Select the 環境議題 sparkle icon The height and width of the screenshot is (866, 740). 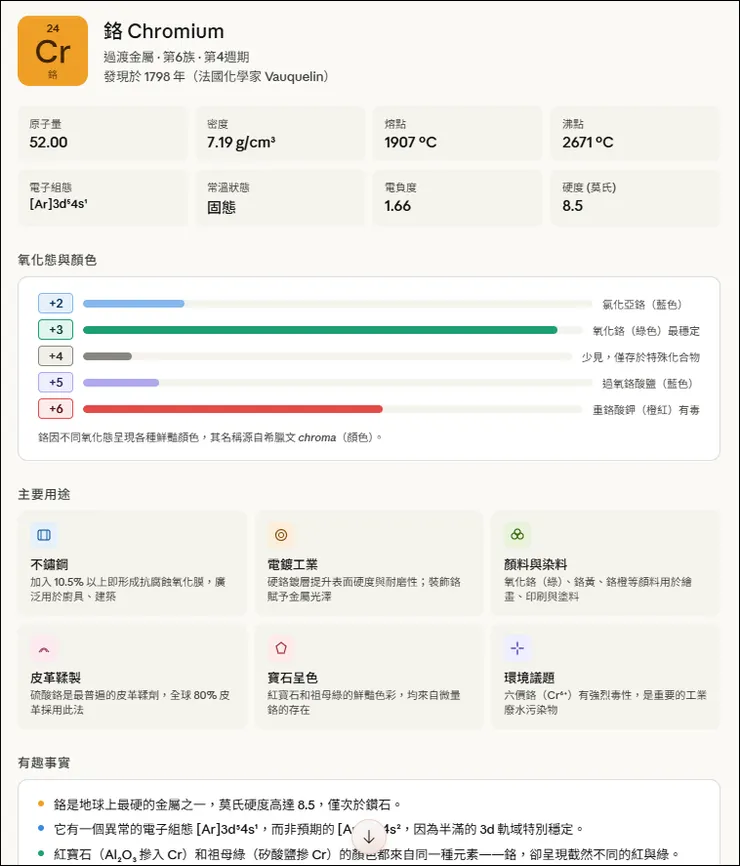click(518, 650)
